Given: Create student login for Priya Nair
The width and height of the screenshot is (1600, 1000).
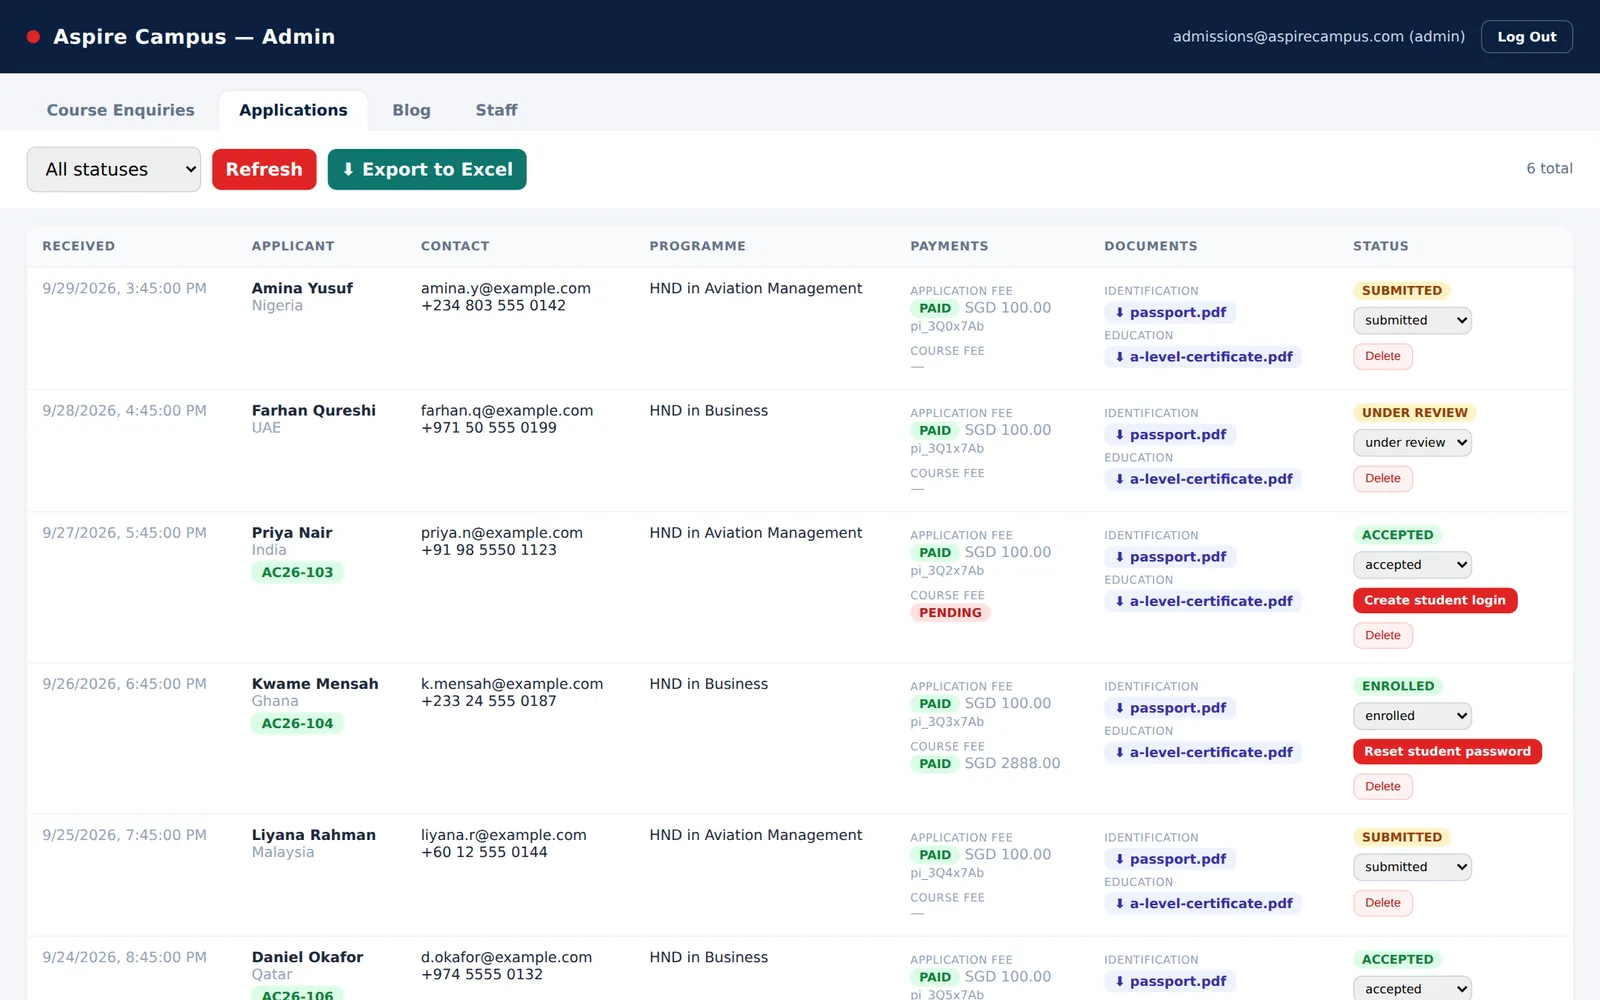Looking at the screenshot, I should [x=1435, y=600].
